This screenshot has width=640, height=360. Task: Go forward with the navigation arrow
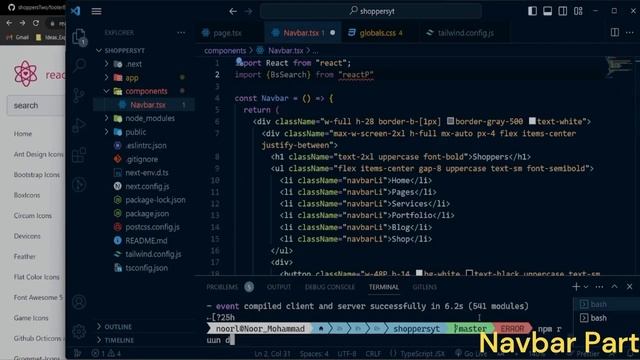[248, 11]
